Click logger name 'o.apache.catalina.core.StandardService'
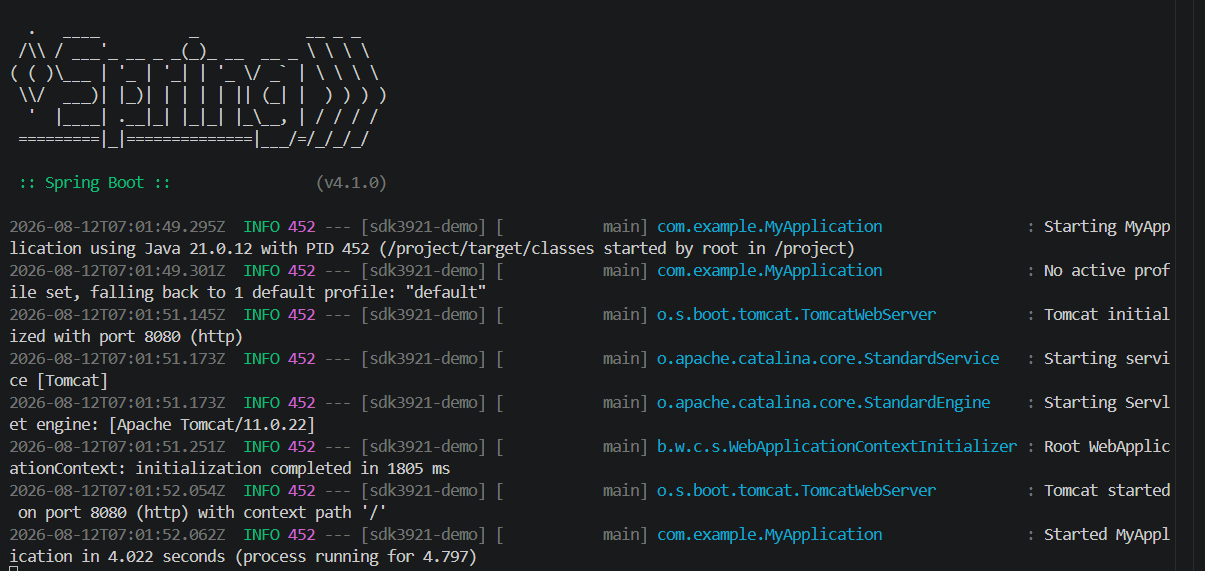This screenshot has width=1205, height=571. point(828,359)
